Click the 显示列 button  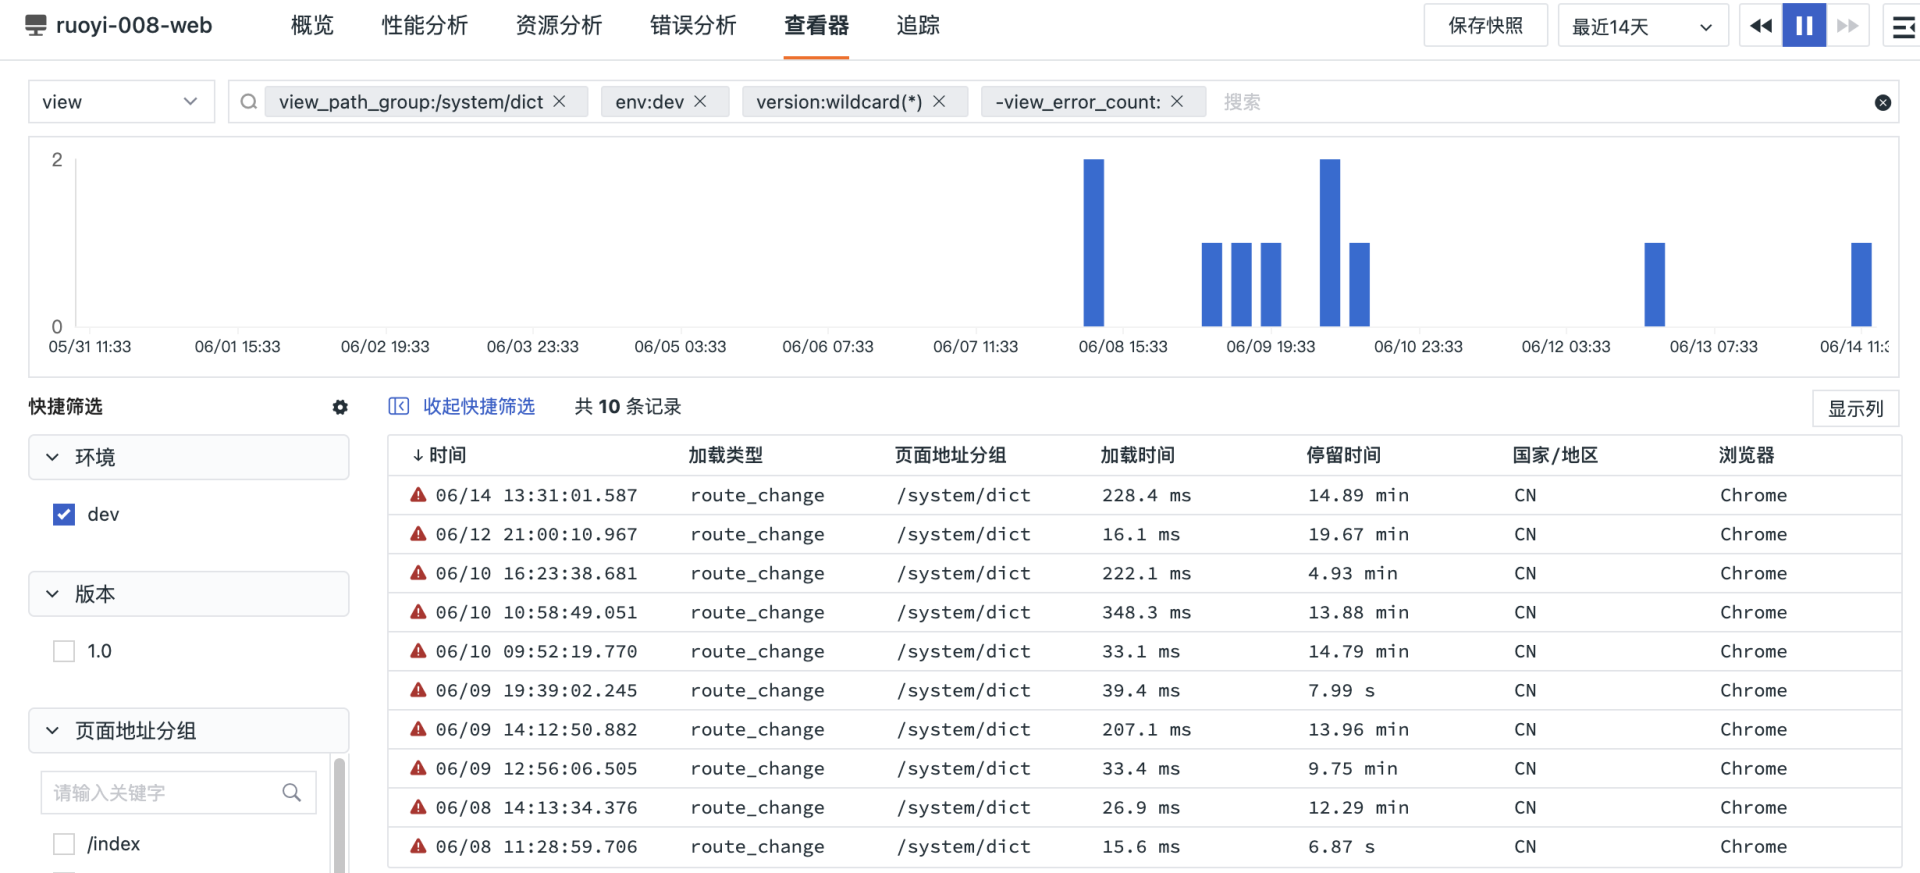pos(1855,408)
